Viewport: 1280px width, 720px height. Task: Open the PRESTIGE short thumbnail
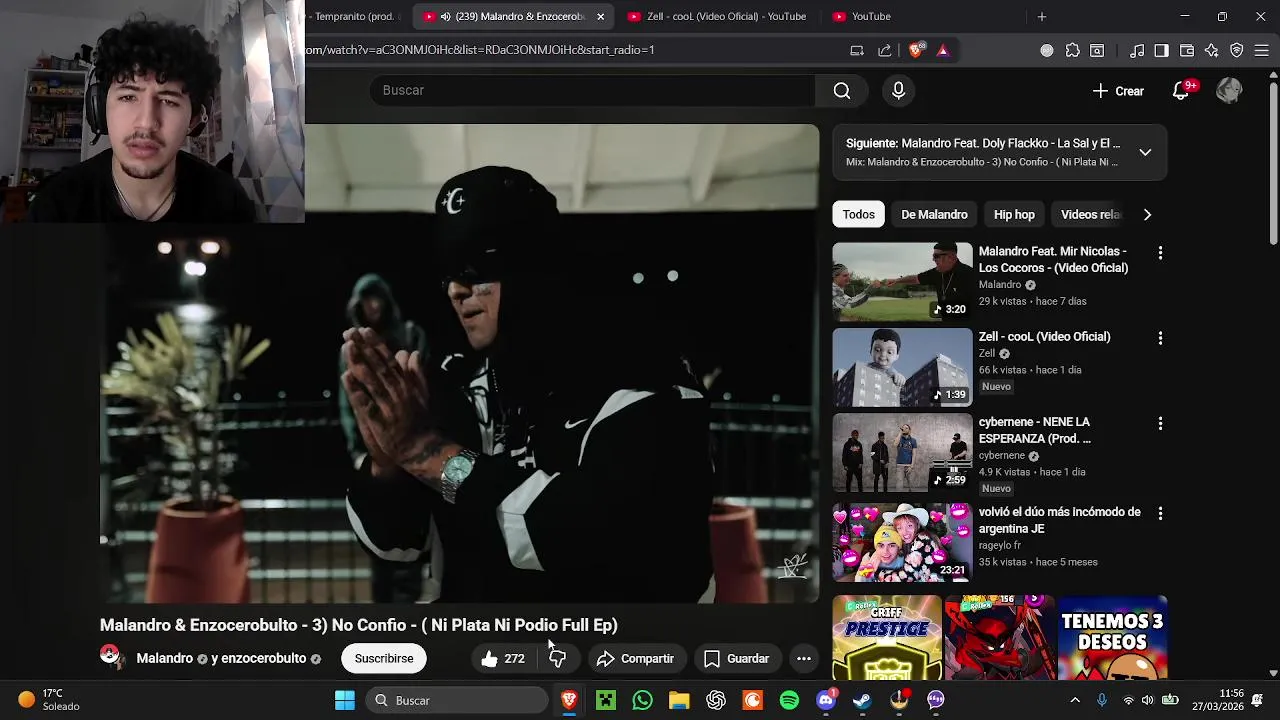(x=887, y=638)
